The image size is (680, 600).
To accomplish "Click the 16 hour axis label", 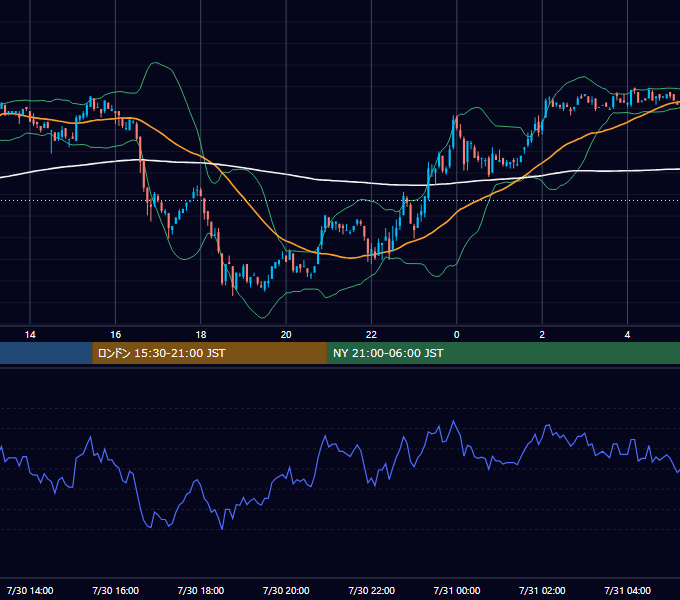I will tap(115, 335).
